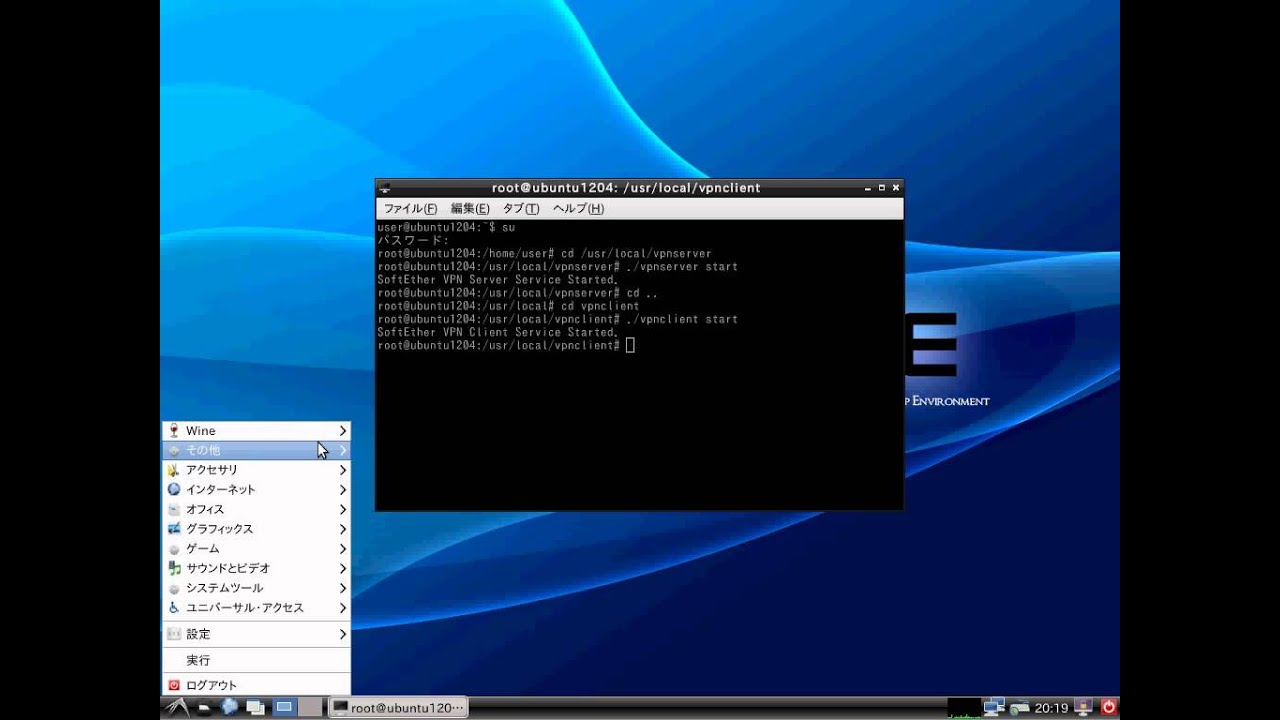Open the network monitor tray icon
Image resolution: width=1280 pixels, height=720 pixels.
coord(993,708)
